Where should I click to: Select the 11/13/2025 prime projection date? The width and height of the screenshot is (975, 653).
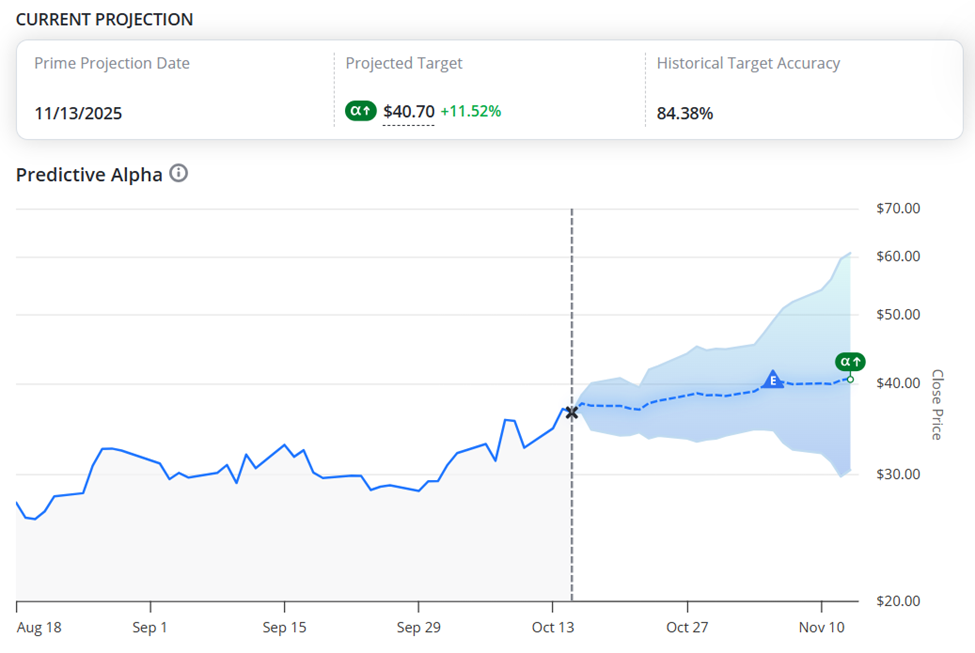[x=78, y=113]
